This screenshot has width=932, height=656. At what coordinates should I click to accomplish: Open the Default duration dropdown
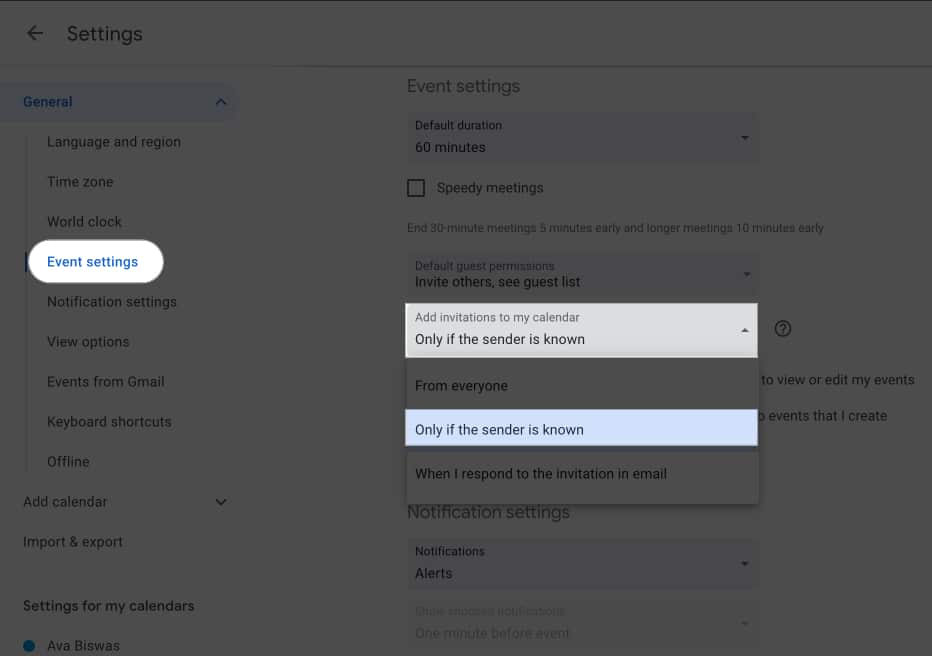pyautogui.click(x=582, y=137)
